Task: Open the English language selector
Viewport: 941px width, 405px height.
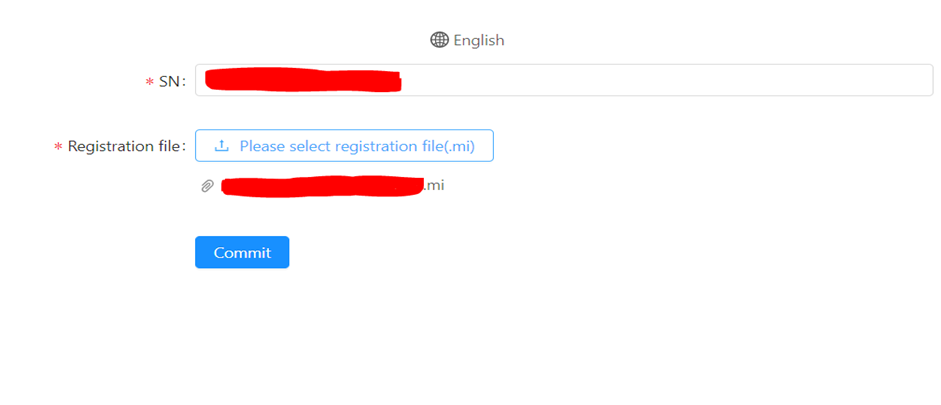Action: coord(468,40)
